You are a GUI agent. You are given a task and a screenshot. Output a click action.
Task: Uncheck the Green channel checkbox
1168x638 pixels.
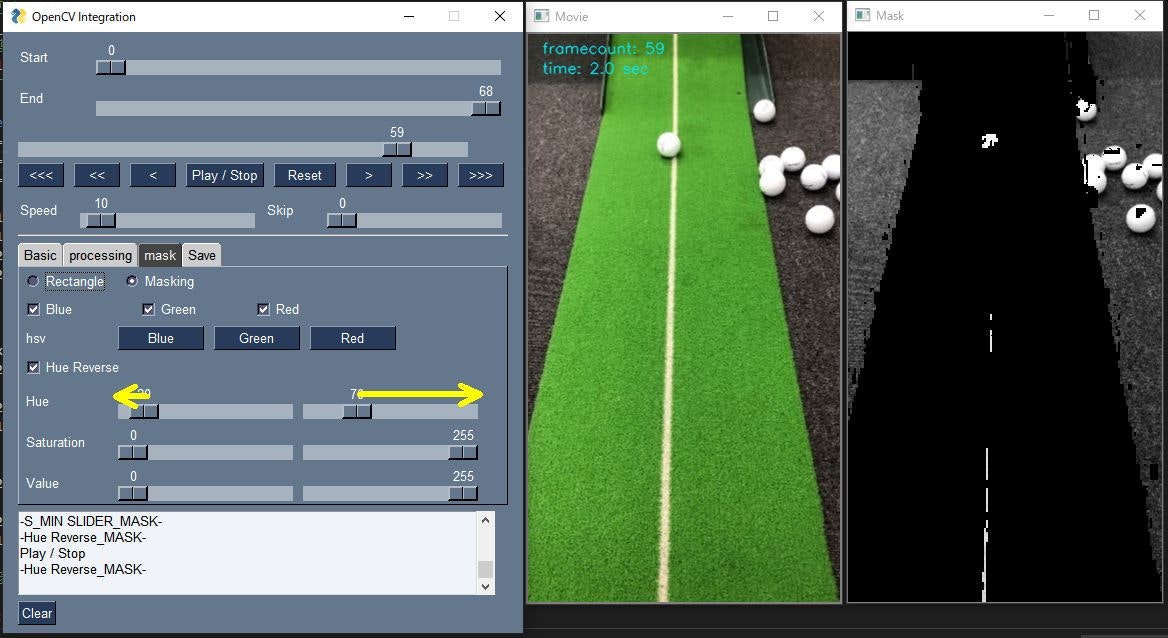click(148, 309)
